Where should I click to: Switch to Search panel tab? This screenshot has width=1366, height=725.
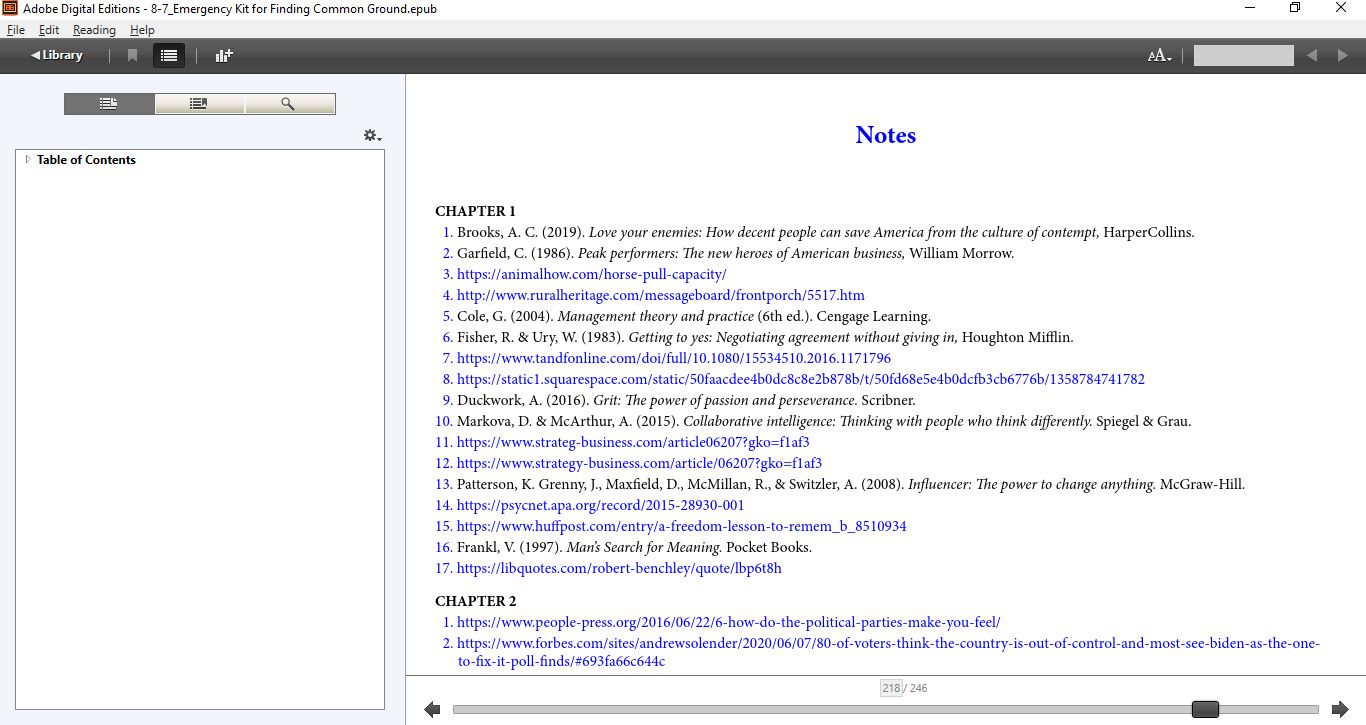(x=289, y=104)
